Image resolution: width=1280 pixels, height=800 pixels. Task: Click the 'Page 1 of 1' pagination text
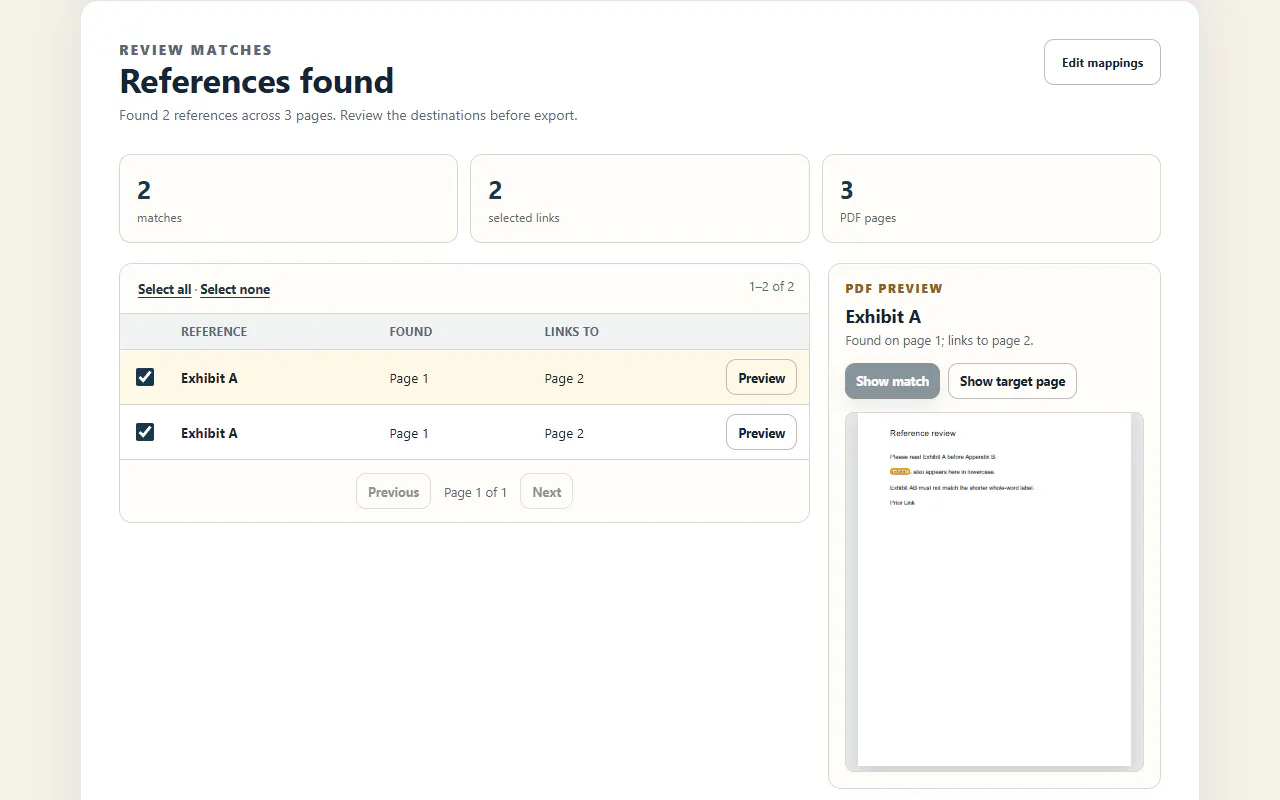click(476, 492)
